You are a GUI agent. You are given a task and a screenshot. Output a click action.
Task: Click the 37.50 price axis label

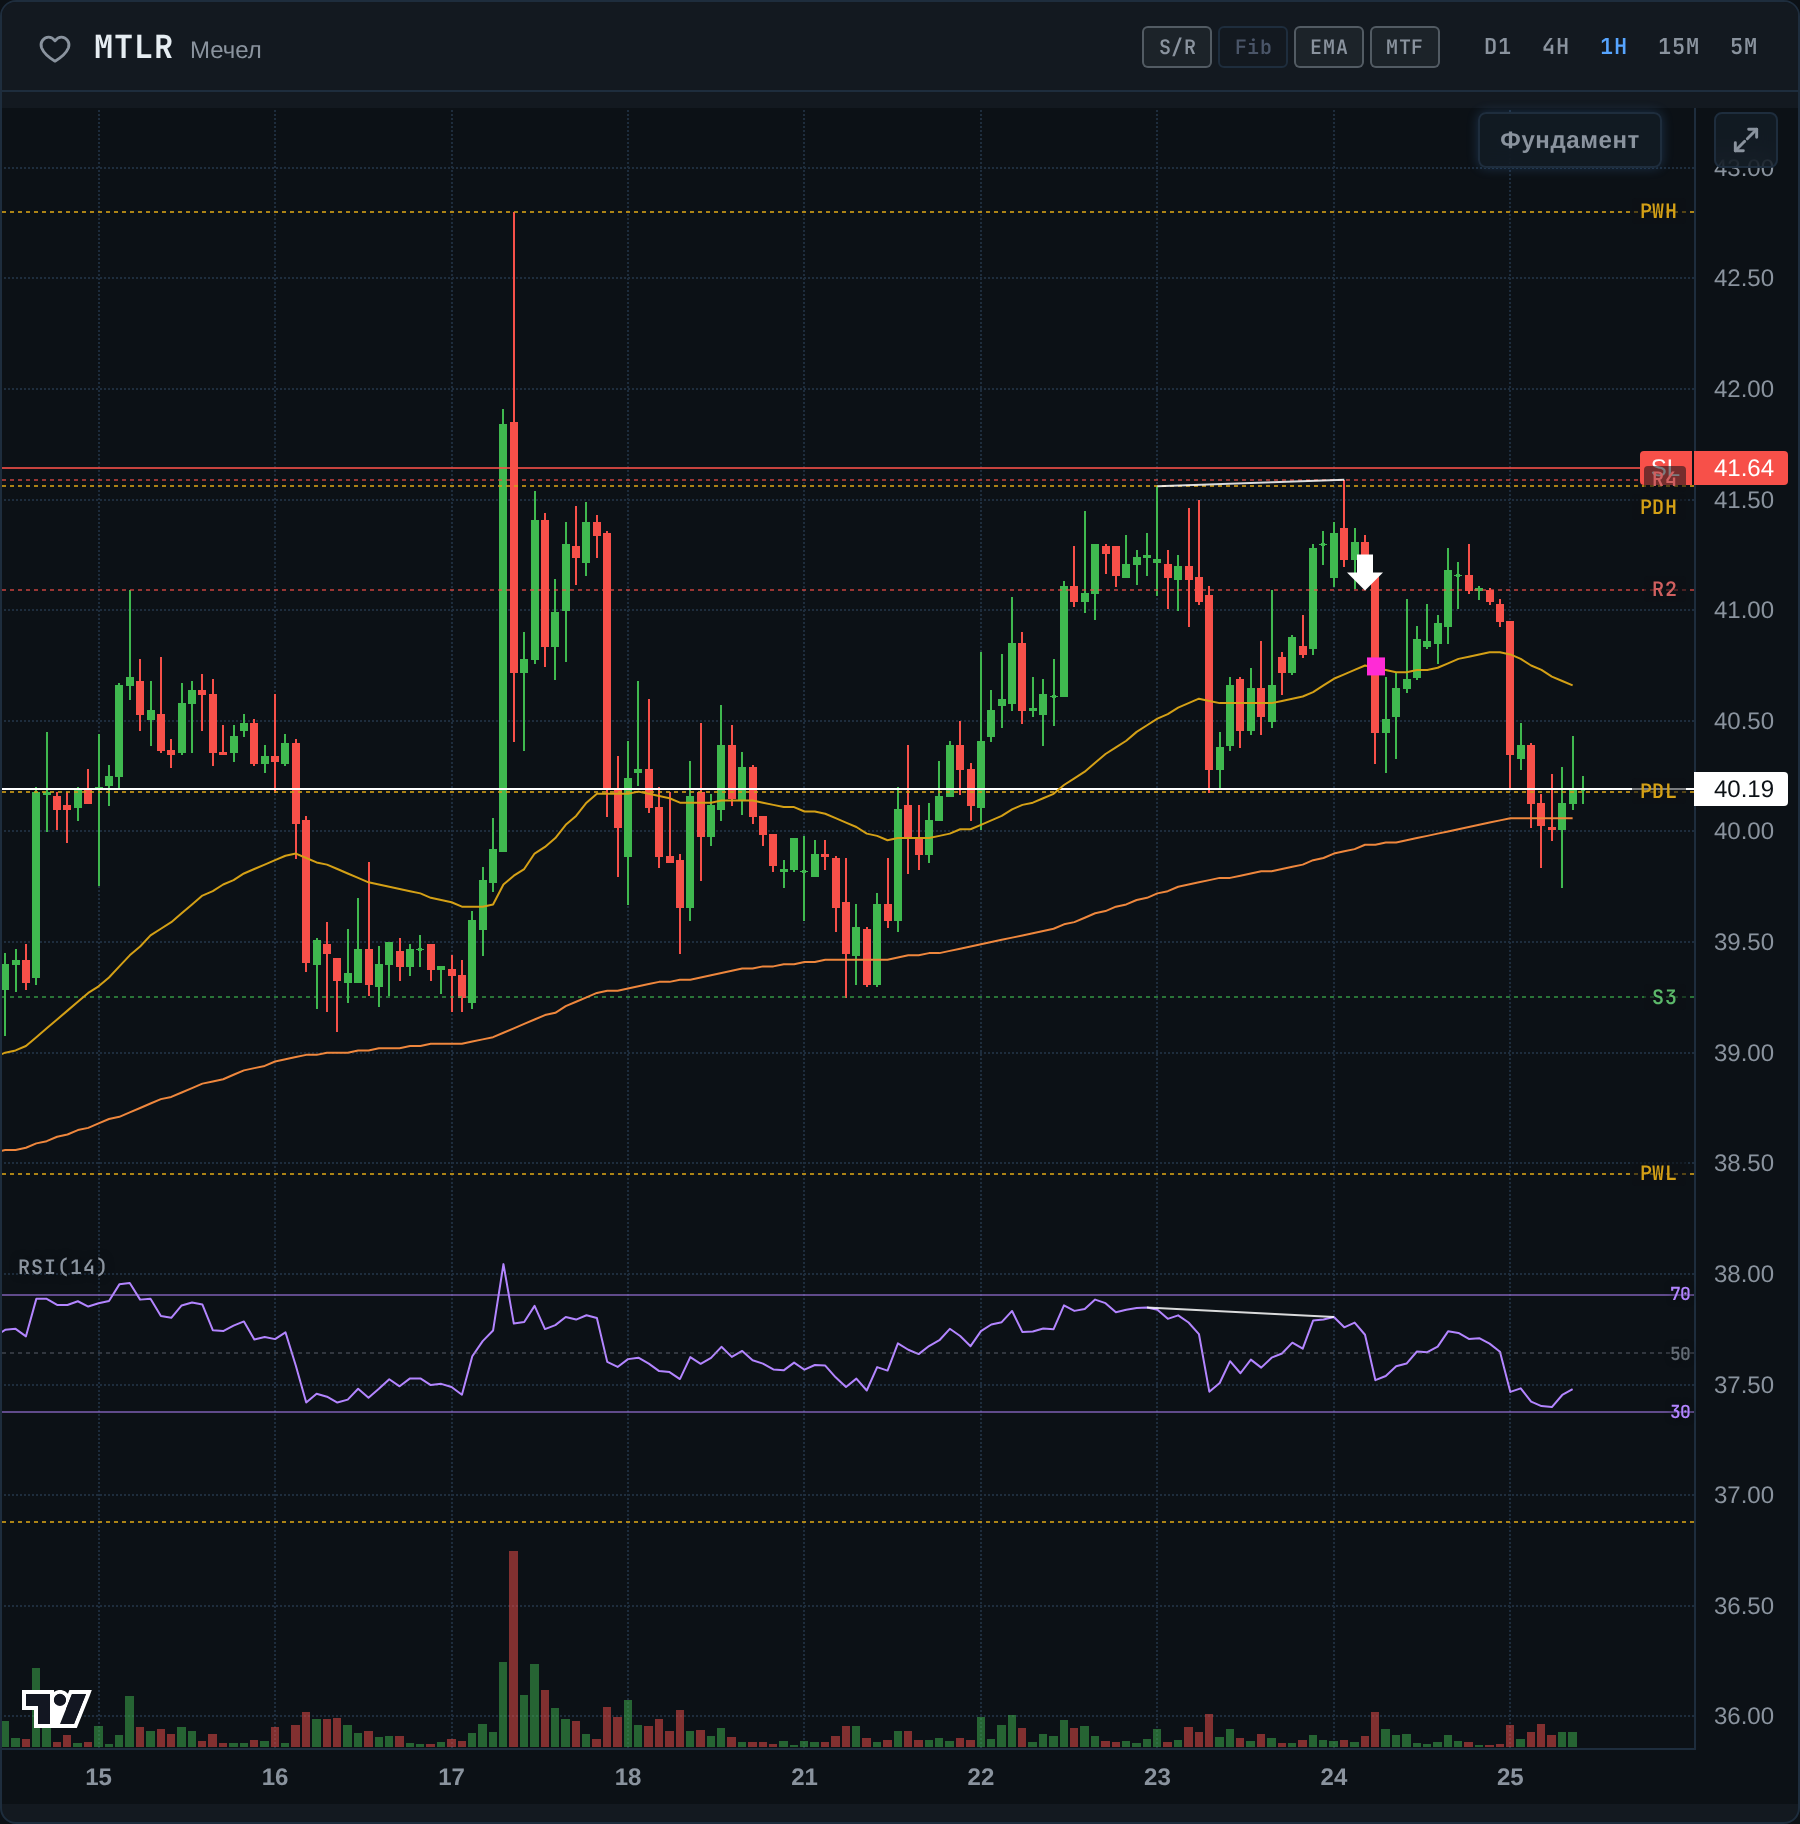click(x=1743, y=1385)
